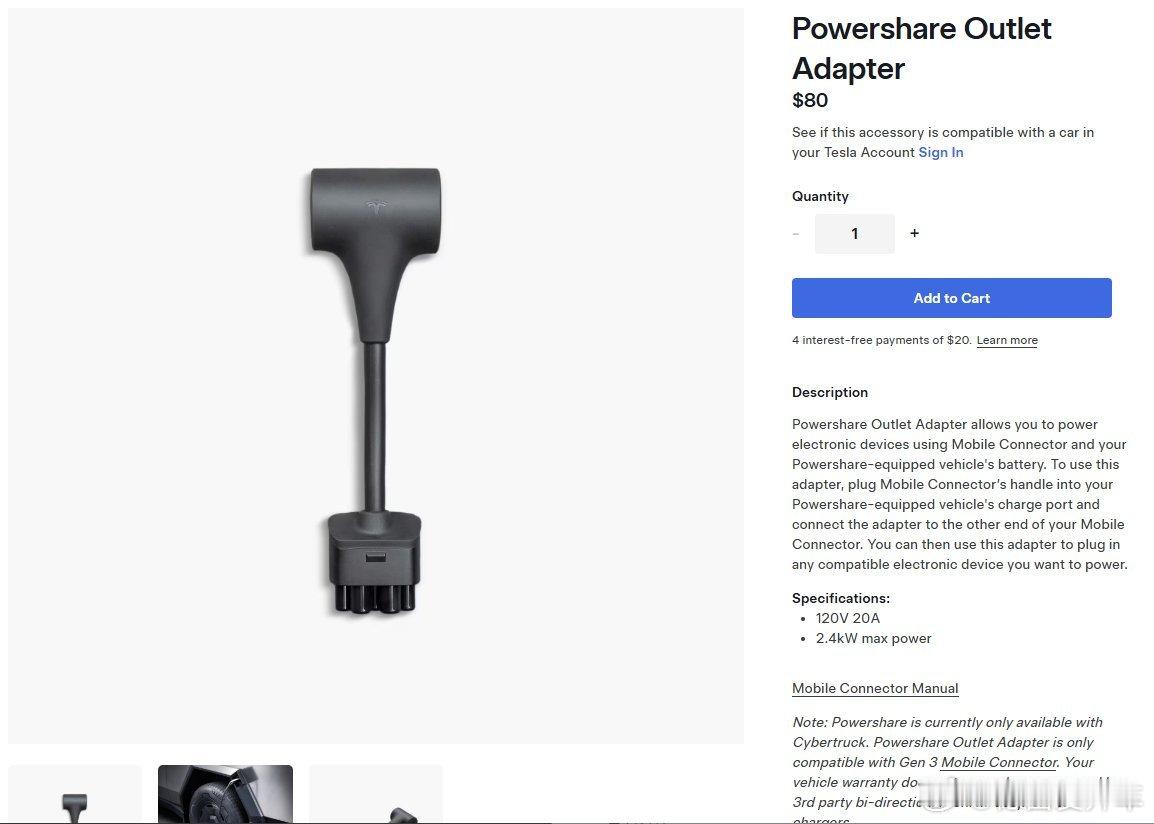Follow the Gen 3 Mobile Connector link
Viewport: 1154px width, 824px height.
[x=999, y=762]
